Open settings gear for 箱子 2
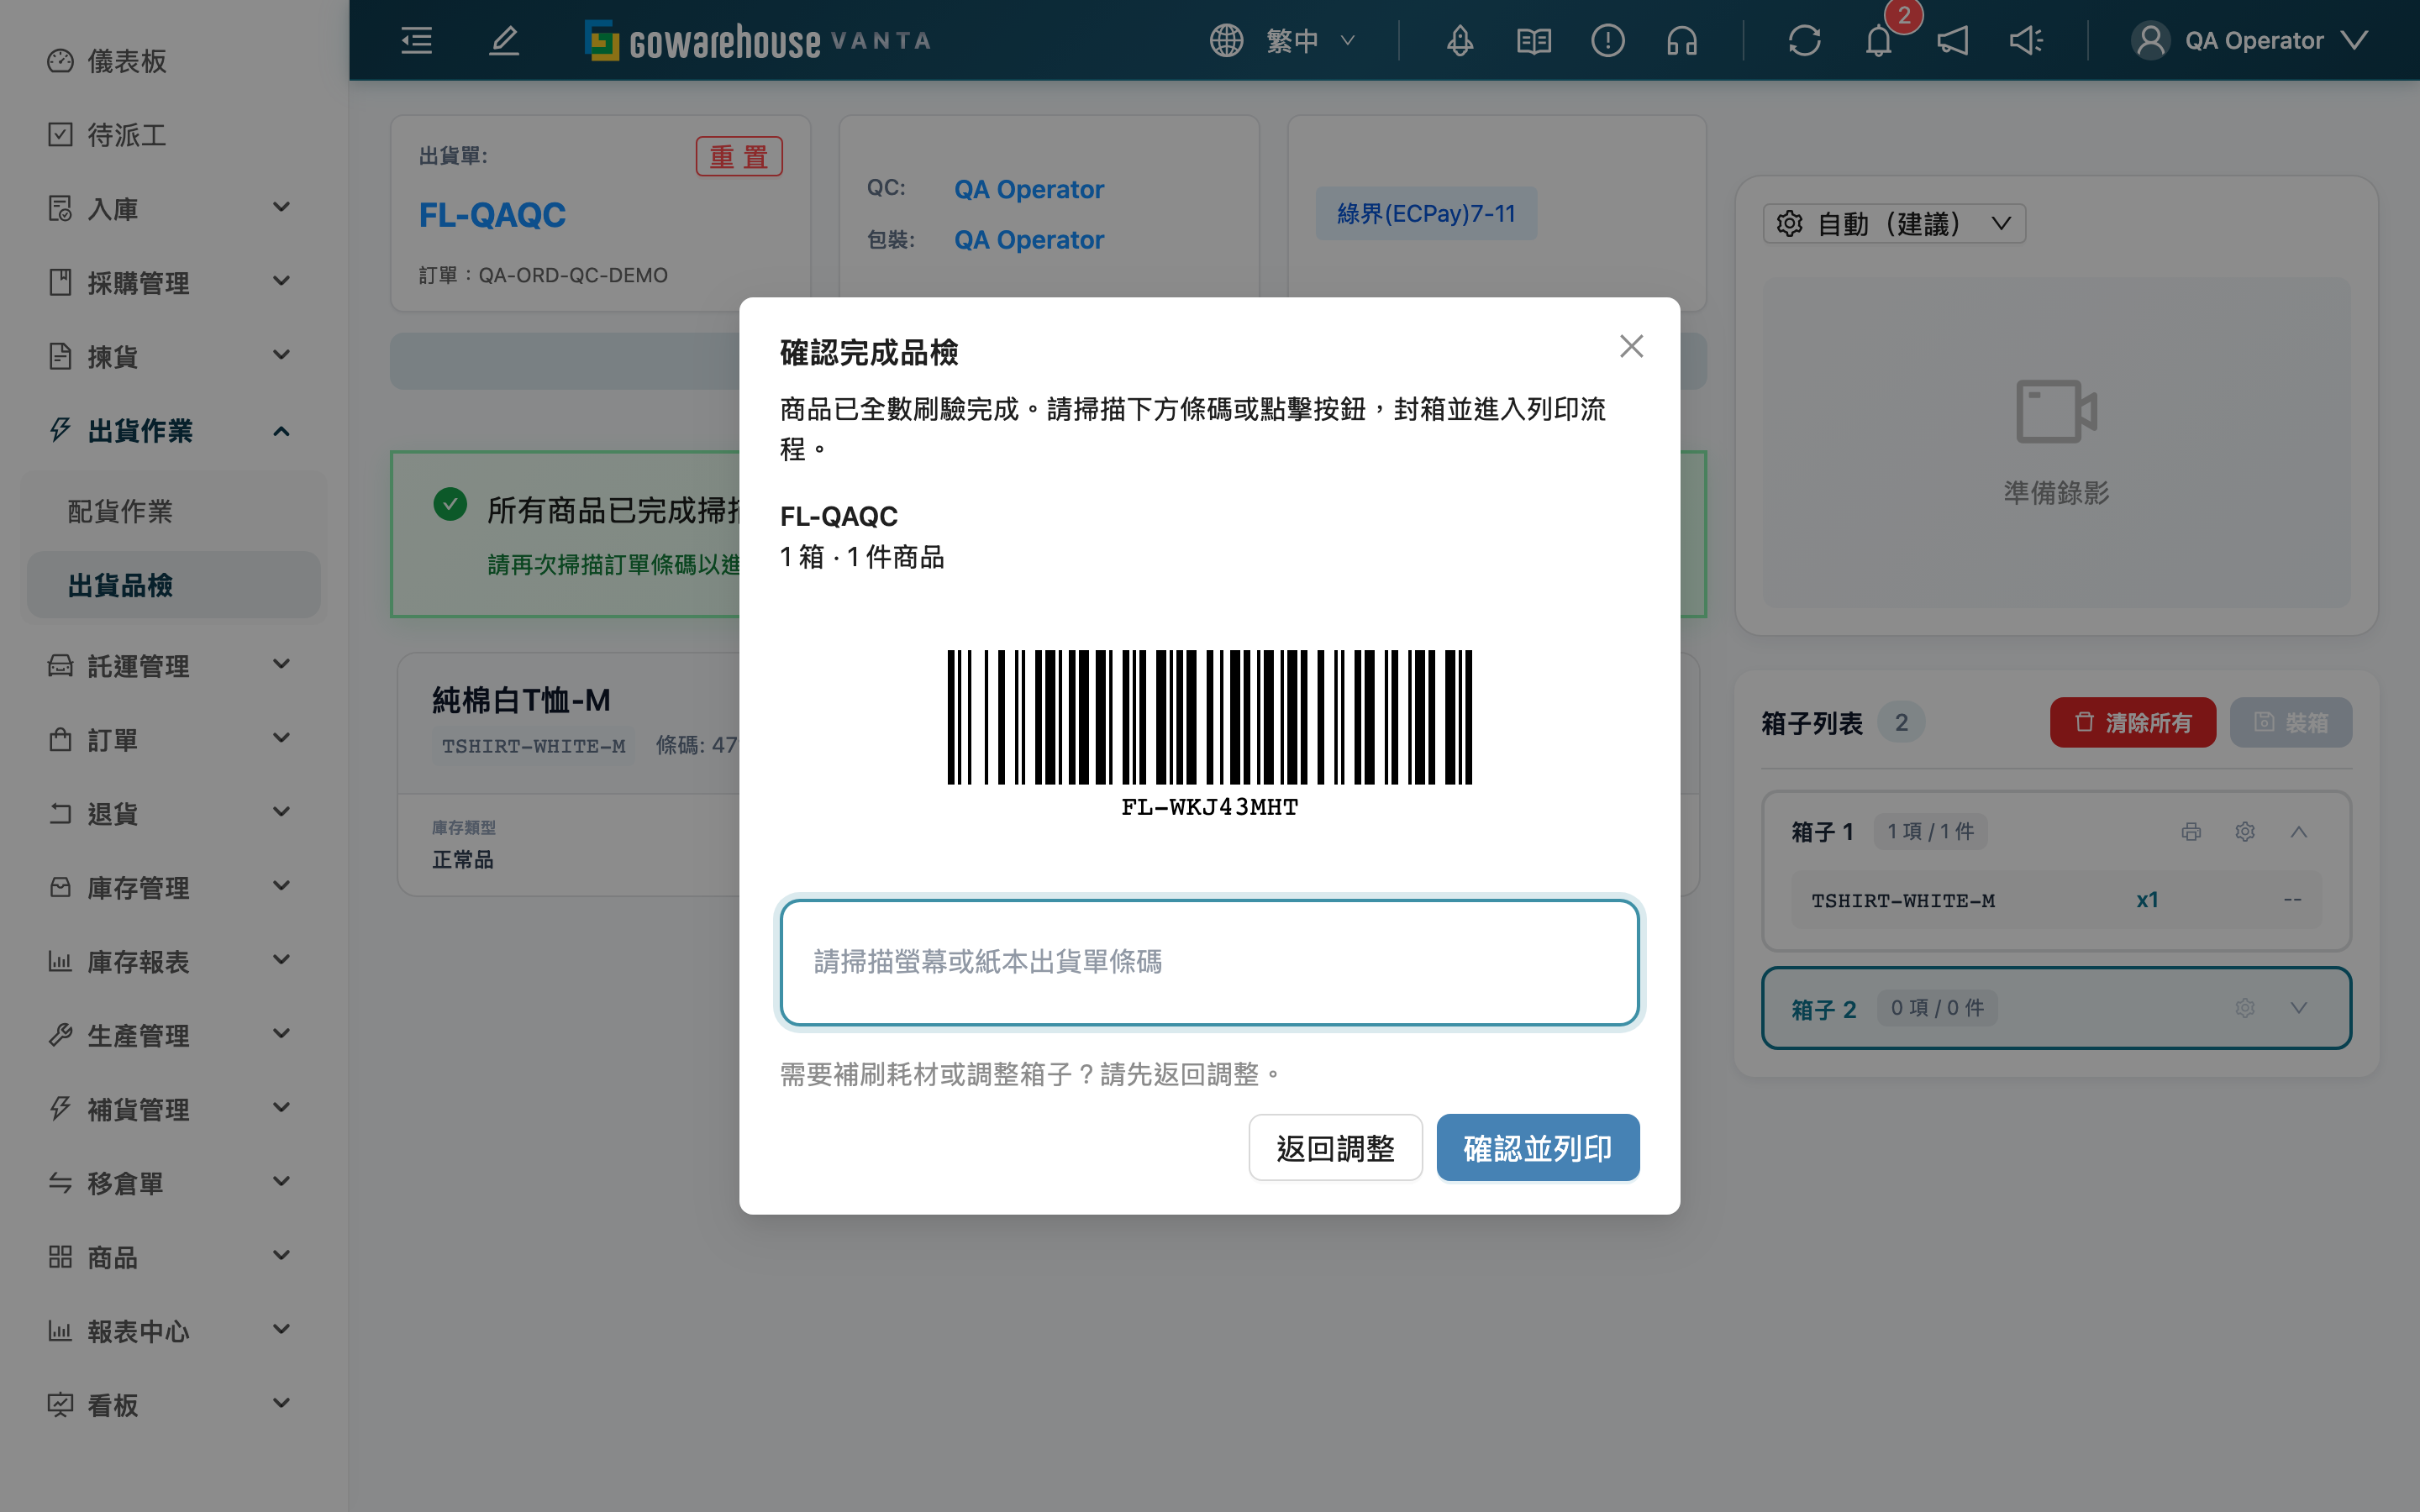 [2245, 1008]
